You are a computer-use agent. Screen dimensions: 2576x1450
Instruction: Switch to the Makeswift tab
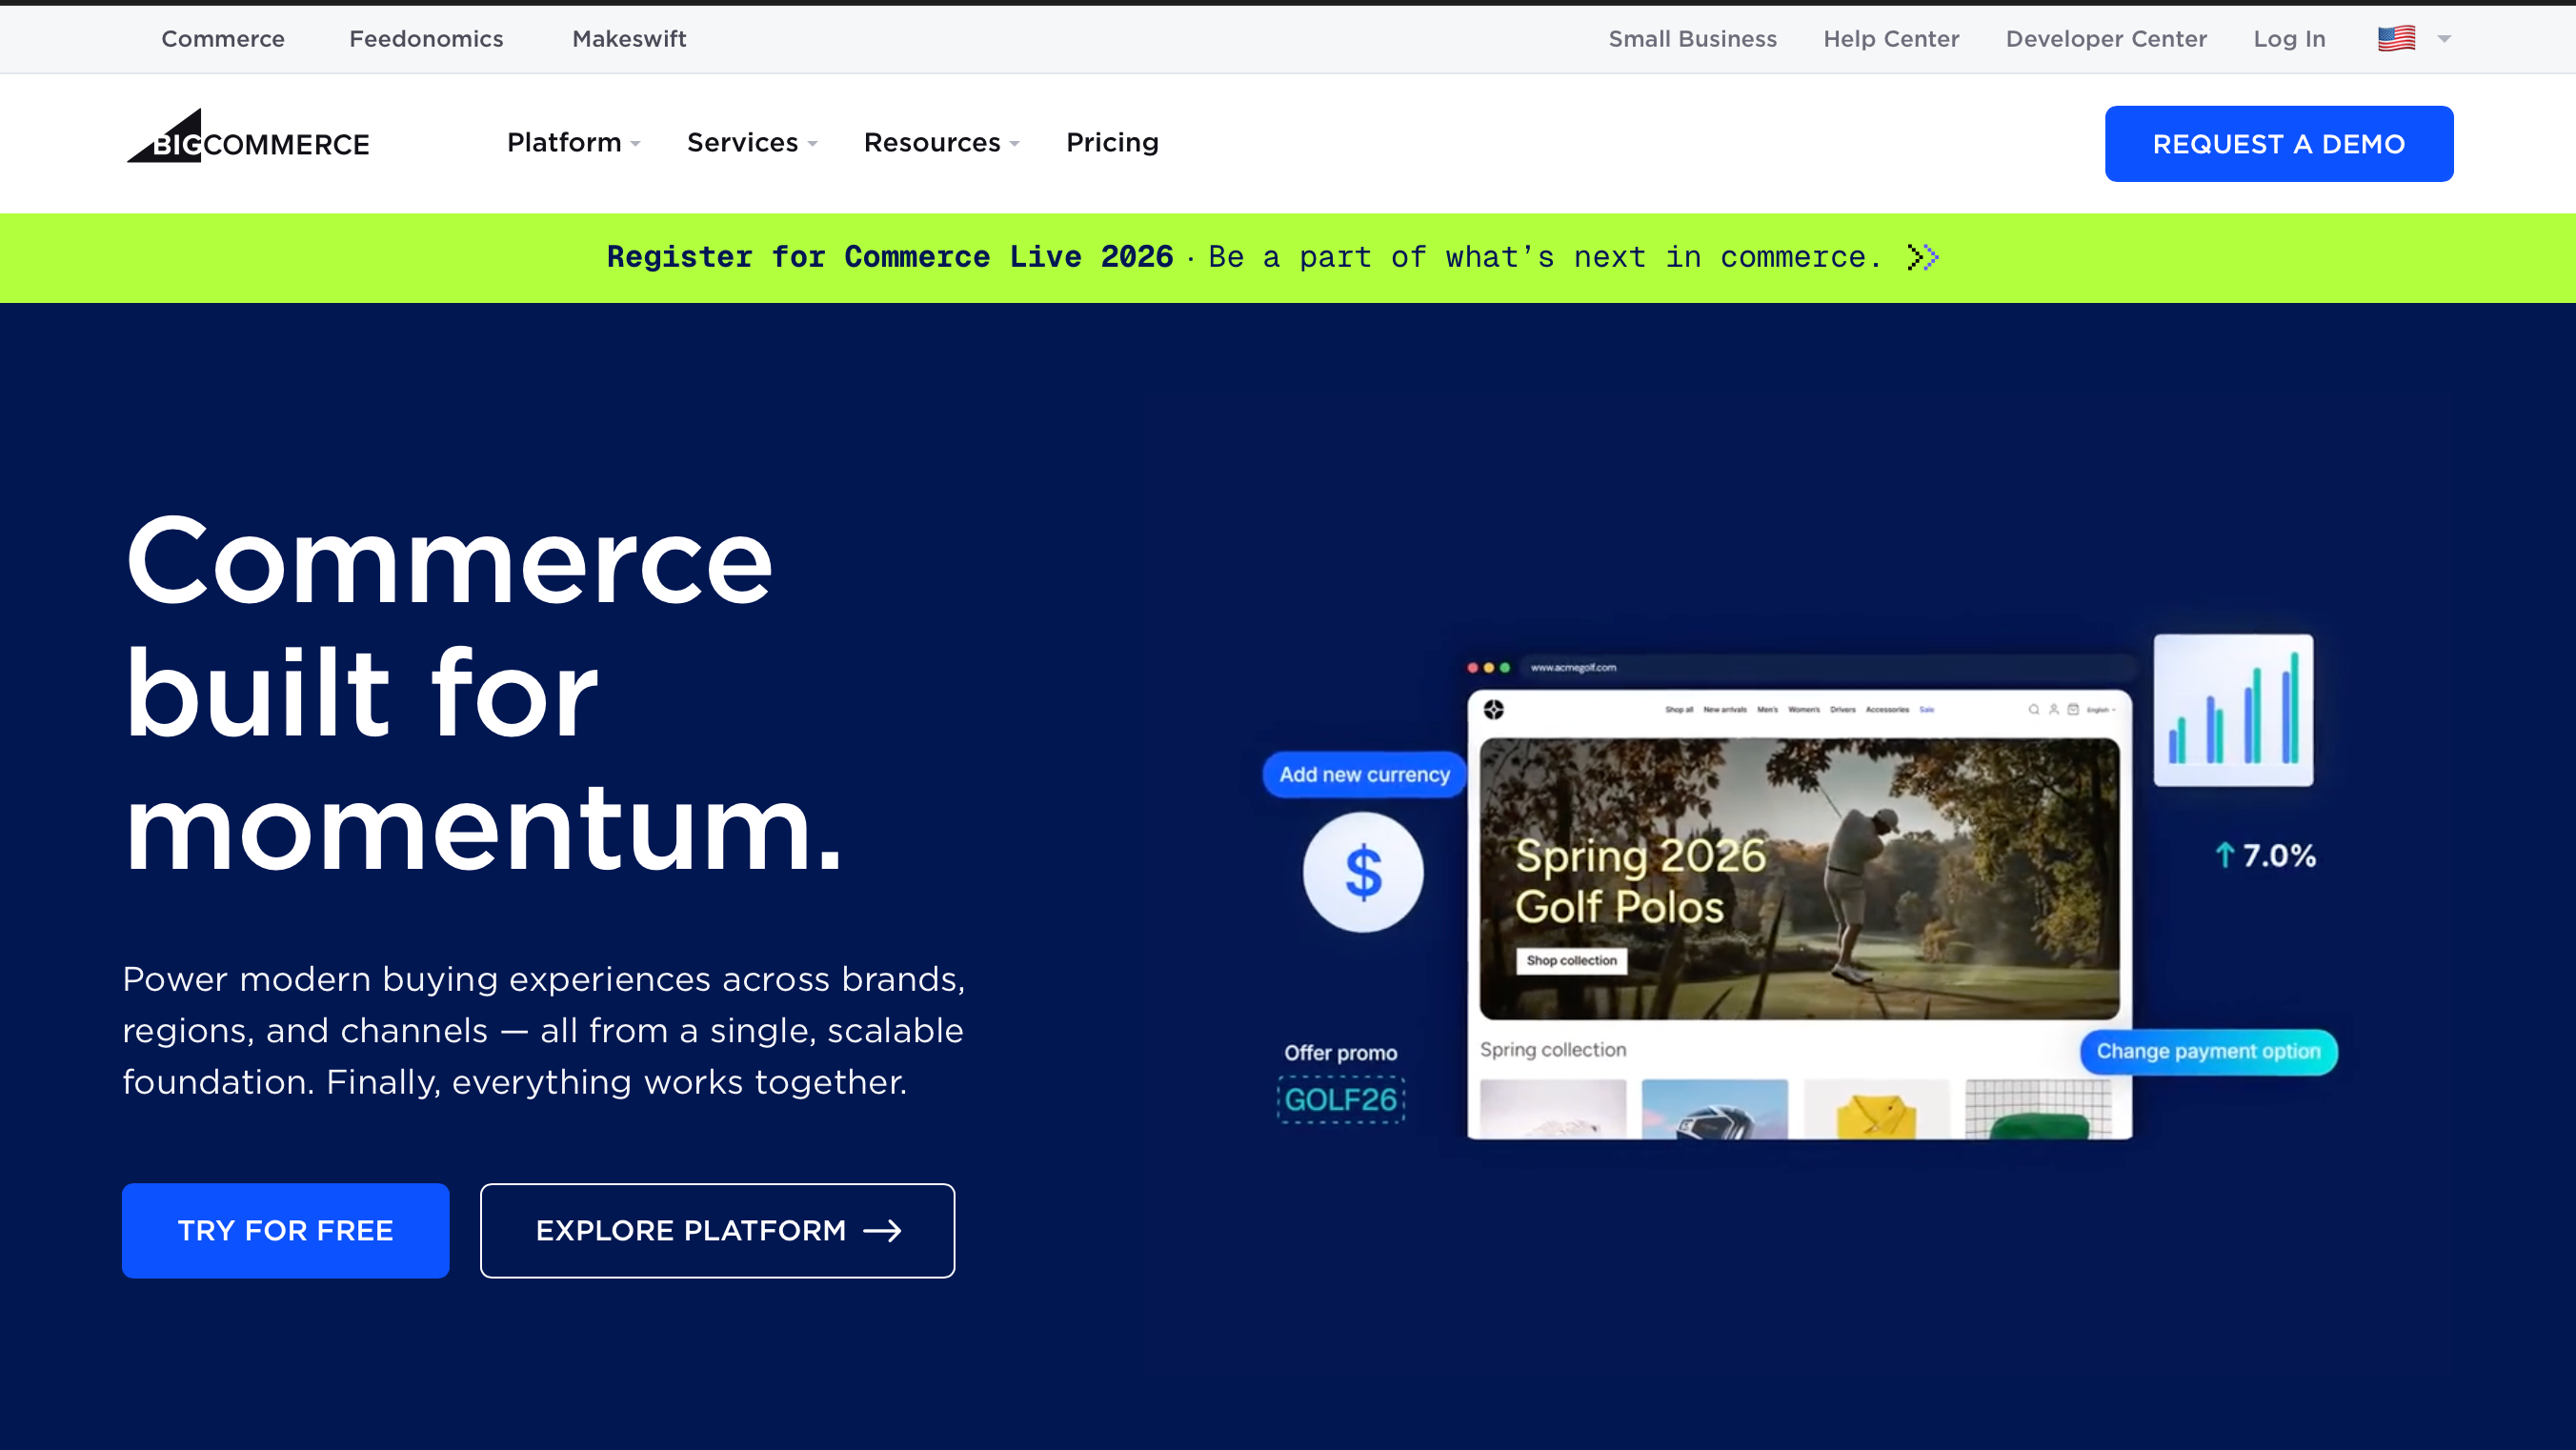click(629, 39)
